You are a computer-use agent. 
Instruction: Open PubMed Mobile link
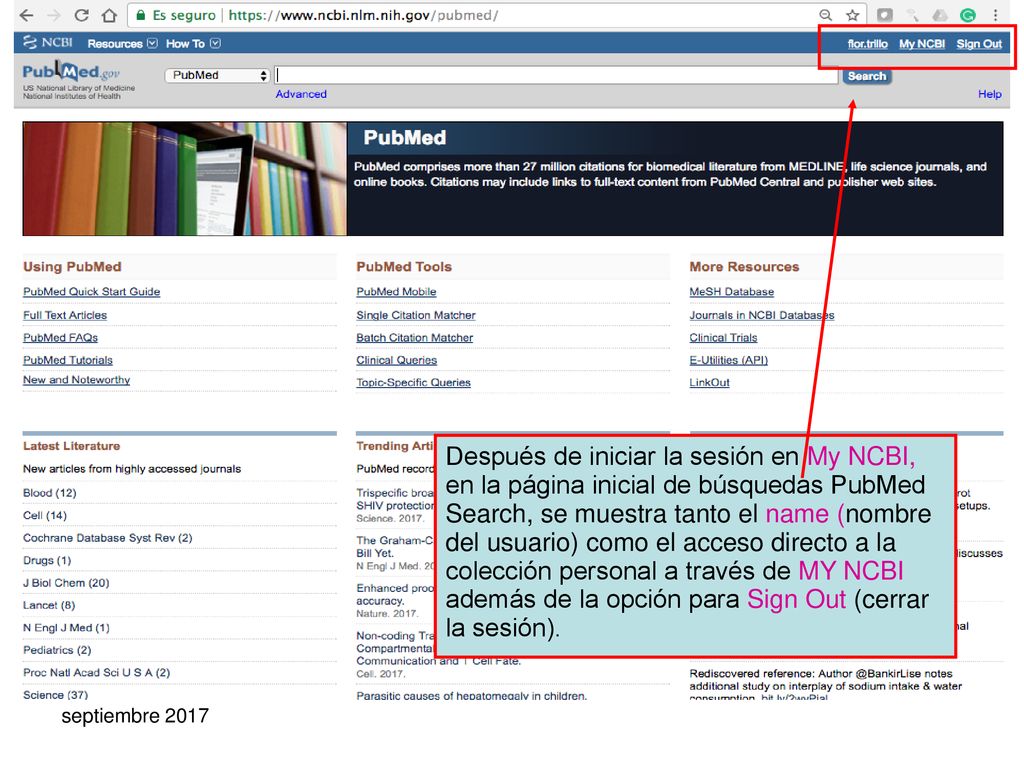tap(396, 292)
